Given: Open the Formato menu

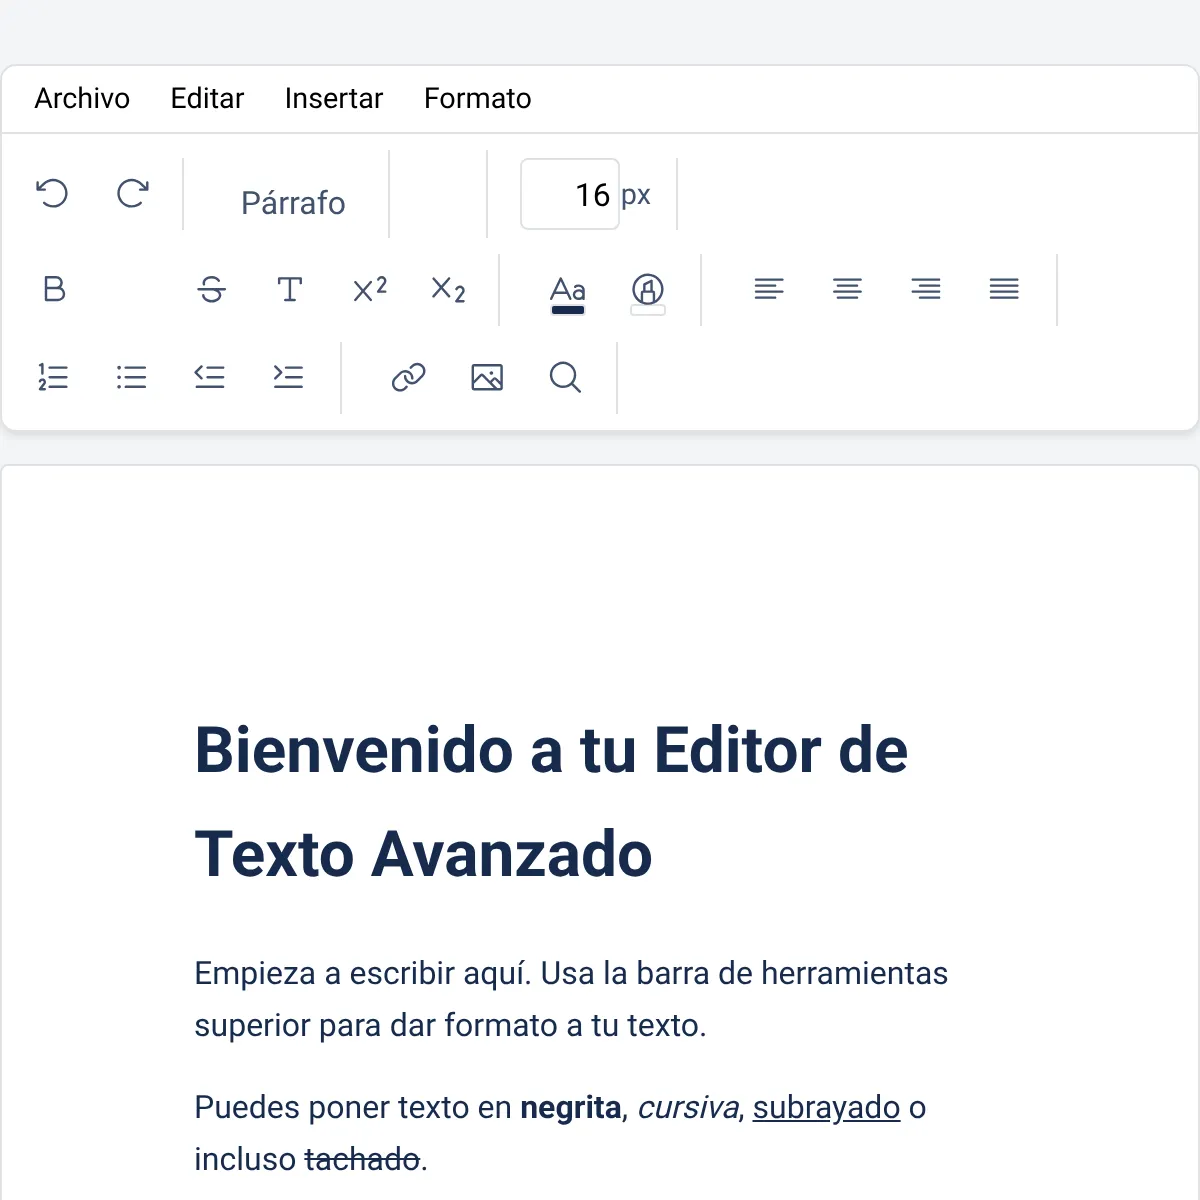Looking at the screenshot, I should pyautogui.click(x=478, y=98).
